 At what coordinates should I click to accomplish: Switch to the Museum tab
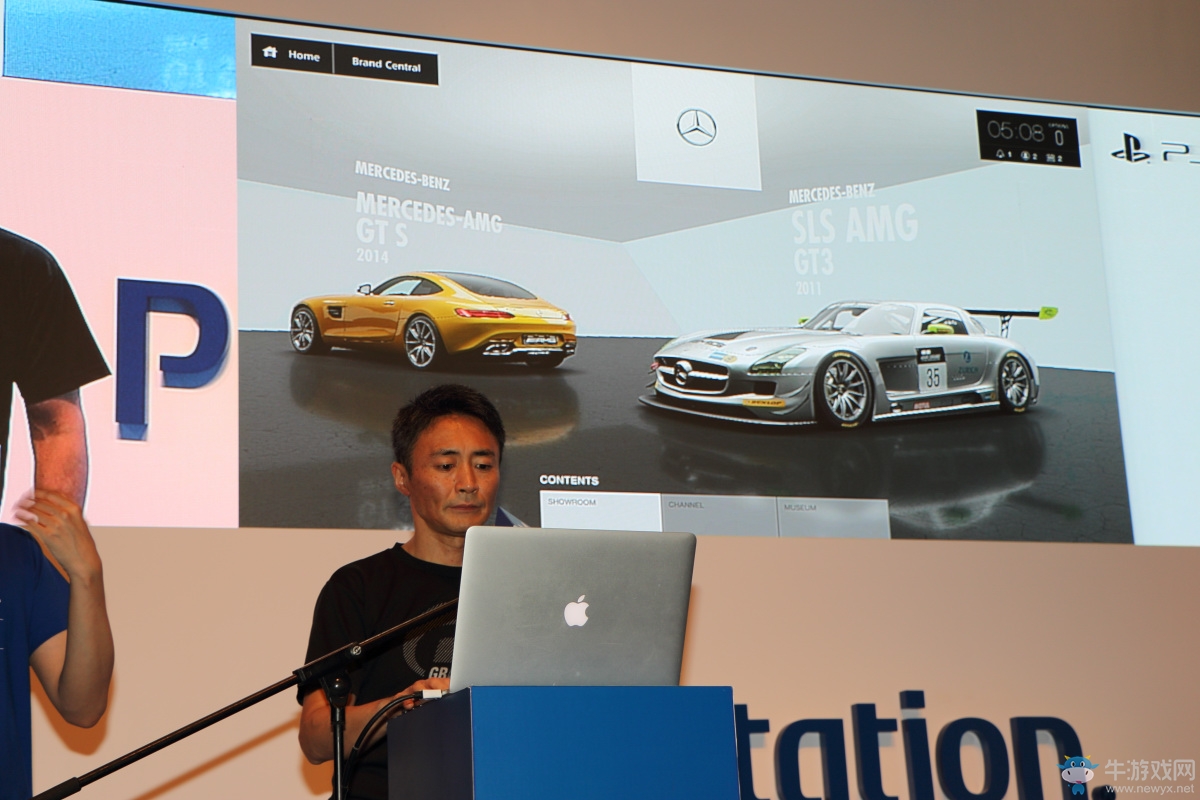click(833, 518)
